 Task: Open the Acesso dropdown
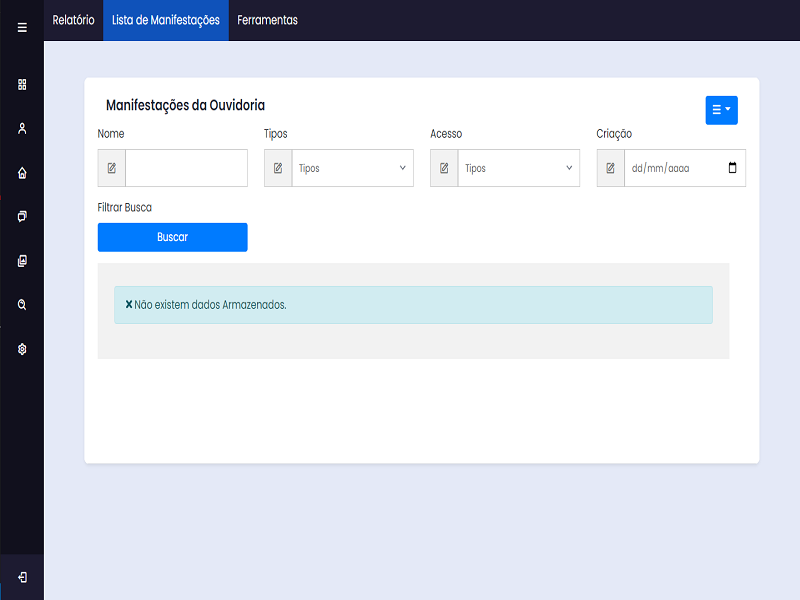point(518,168)
